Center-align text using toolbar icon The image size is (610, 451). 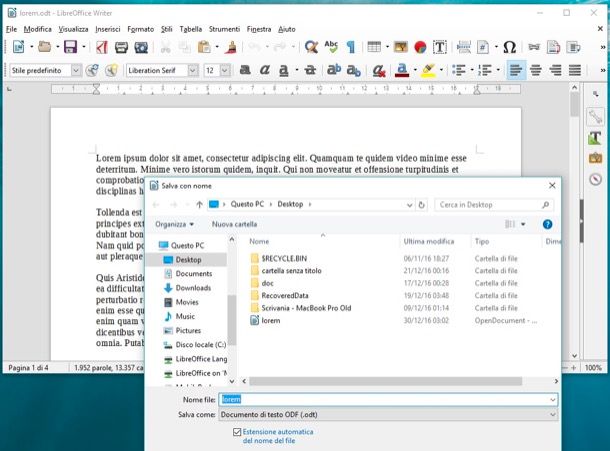(x=536, y=71)
